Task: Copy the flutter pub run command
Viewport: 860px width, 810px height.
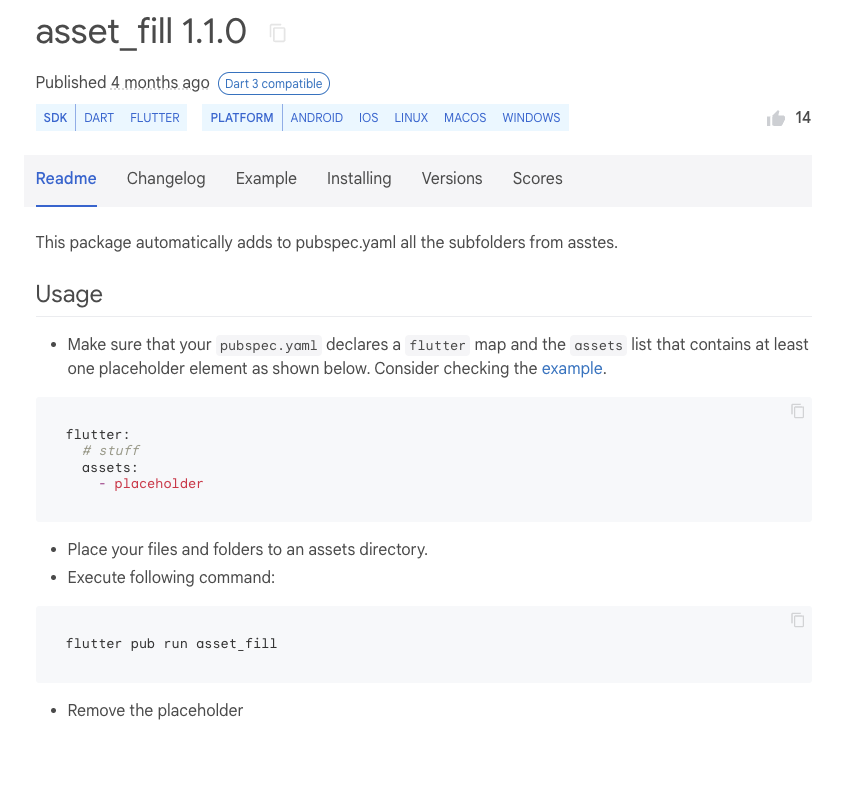Action: [x=797, y=620]
